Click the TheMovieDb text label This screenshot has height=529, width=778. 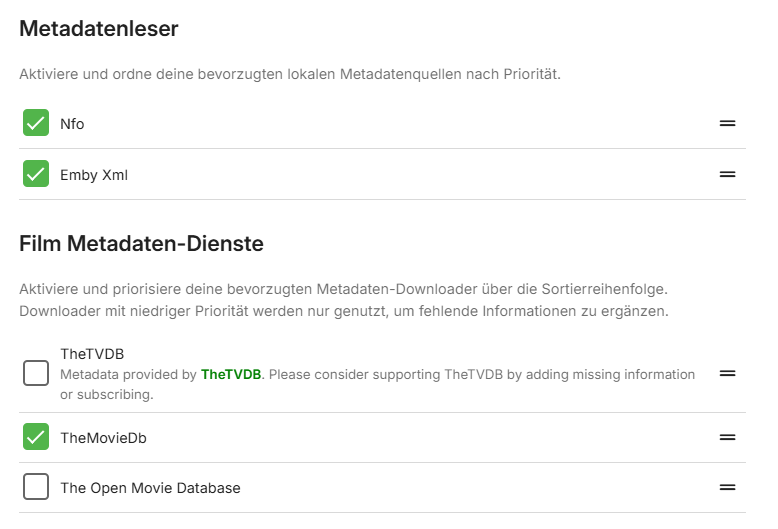coord(104,438)
